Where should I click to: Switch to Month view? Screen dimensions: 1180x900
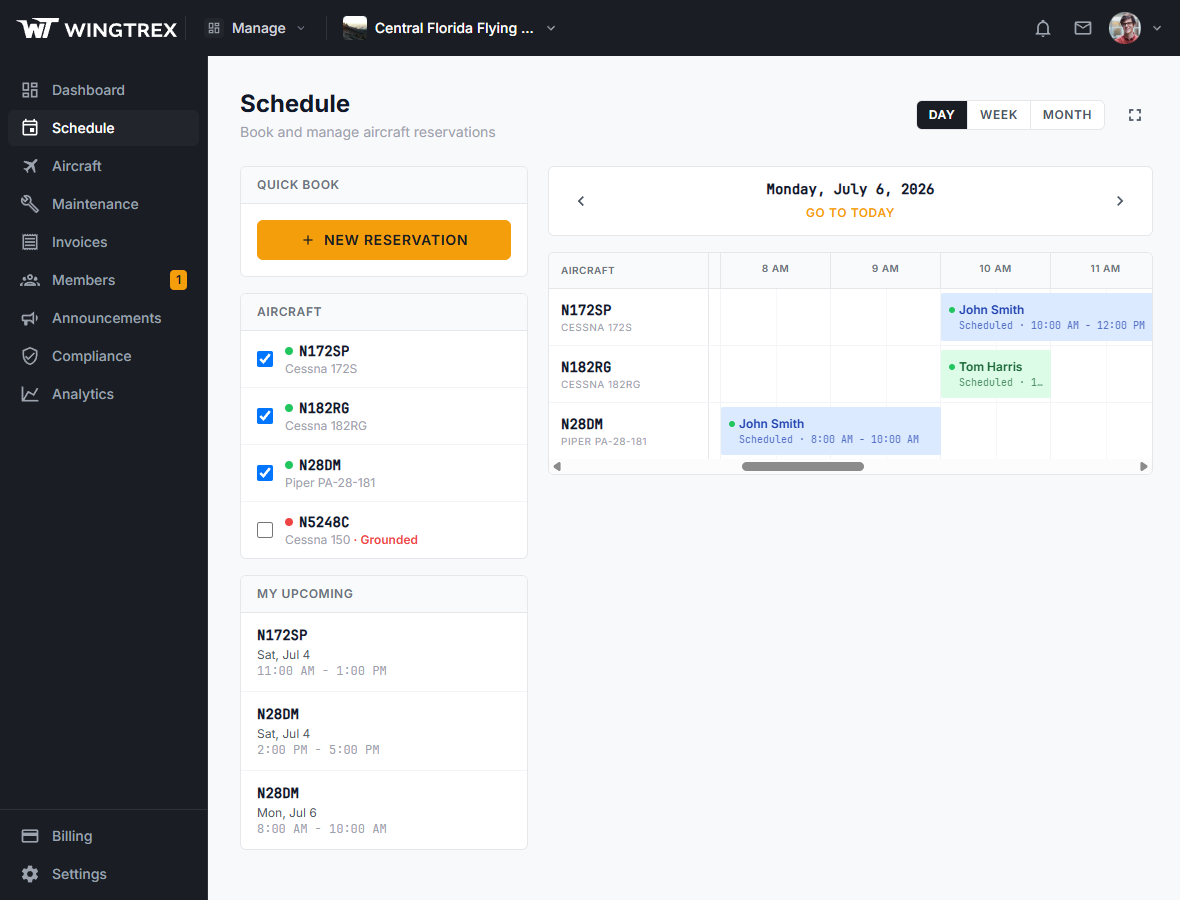pos(1067,115)
